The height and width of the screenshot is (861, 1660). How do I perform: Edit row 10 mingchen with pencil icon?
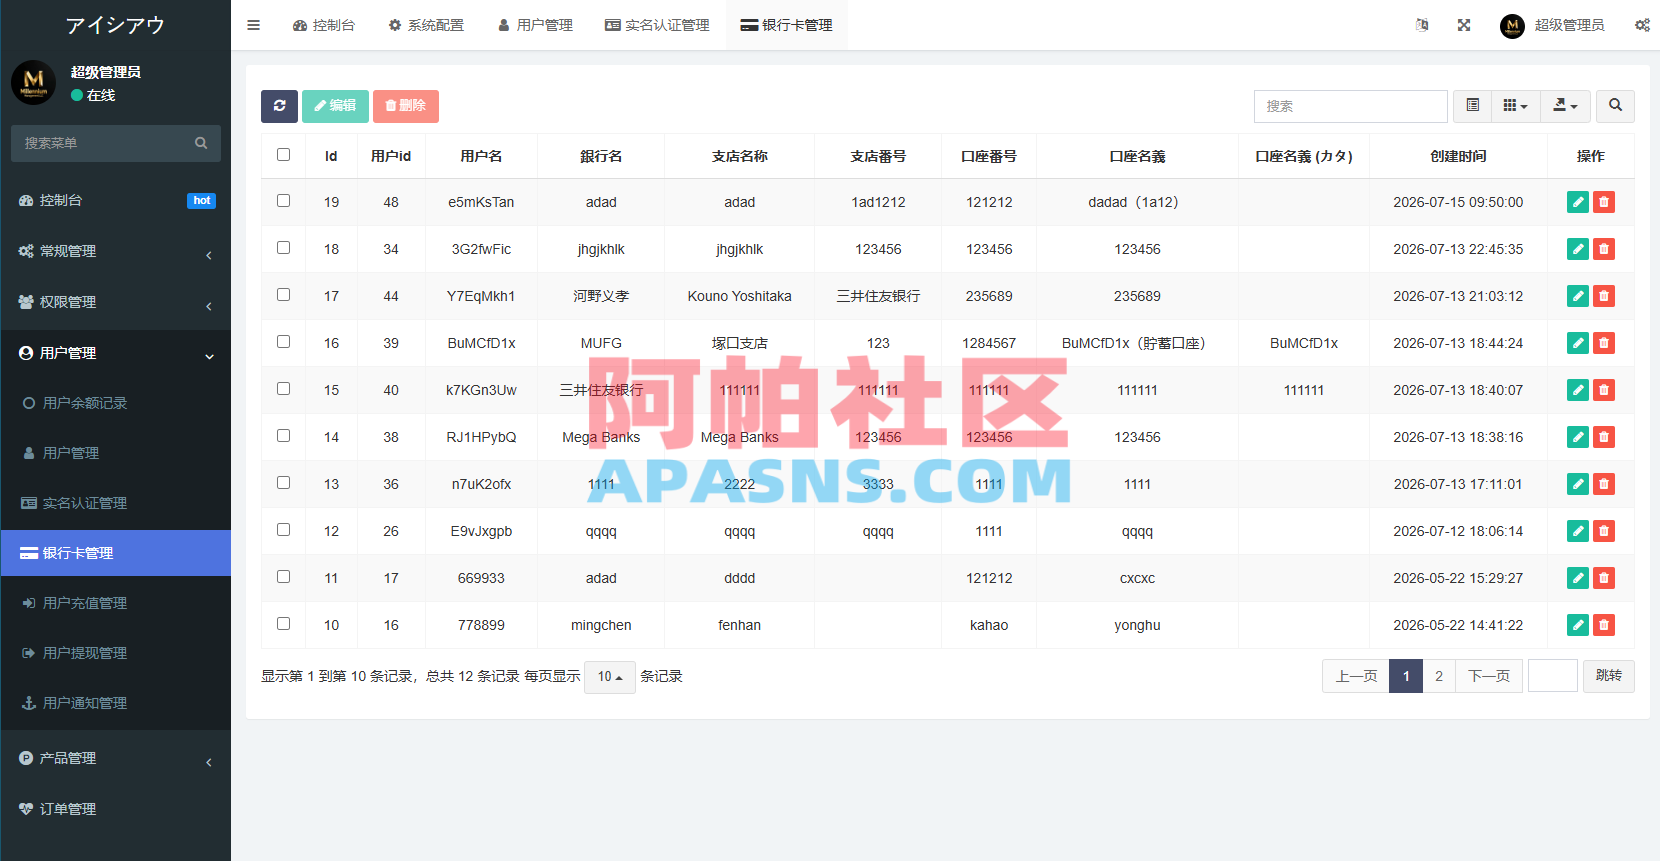1578,625
